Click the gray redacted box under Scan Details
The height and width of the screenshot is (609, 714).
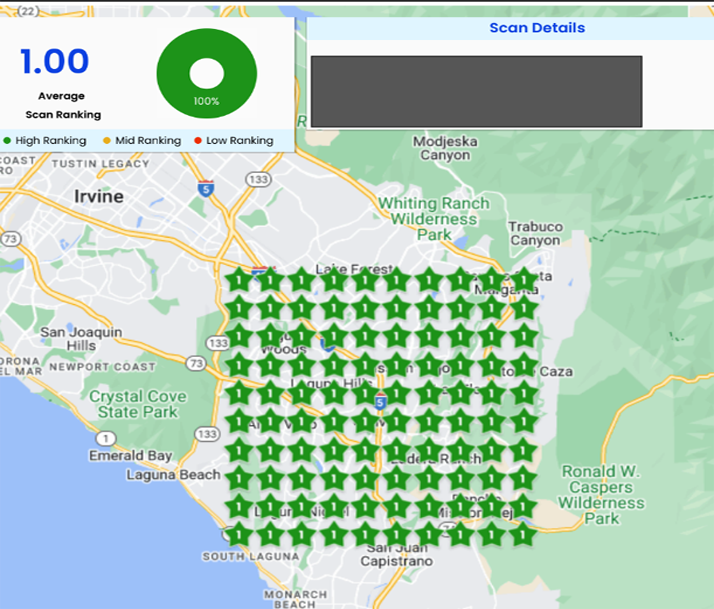[x=476, y=91]
